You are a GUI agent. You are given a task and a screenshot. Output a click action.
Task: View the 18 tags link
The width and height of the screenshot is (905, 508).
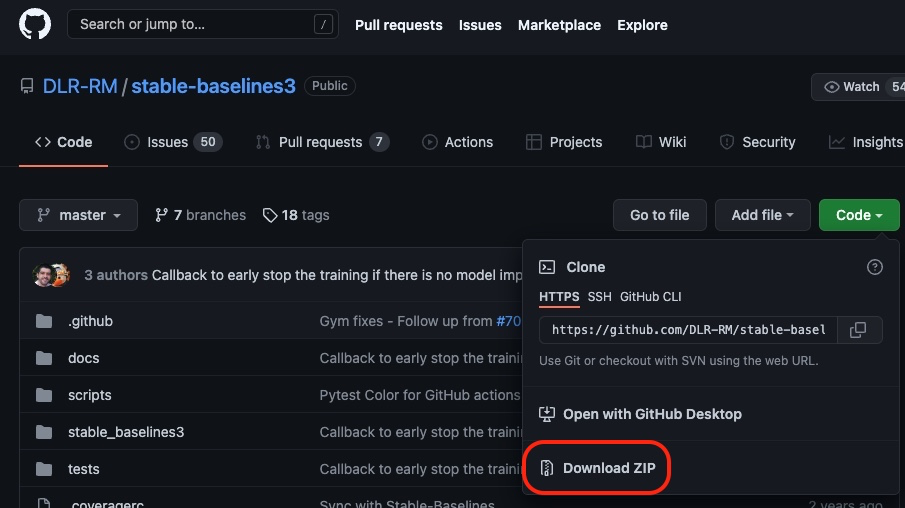tap(296, 215)
